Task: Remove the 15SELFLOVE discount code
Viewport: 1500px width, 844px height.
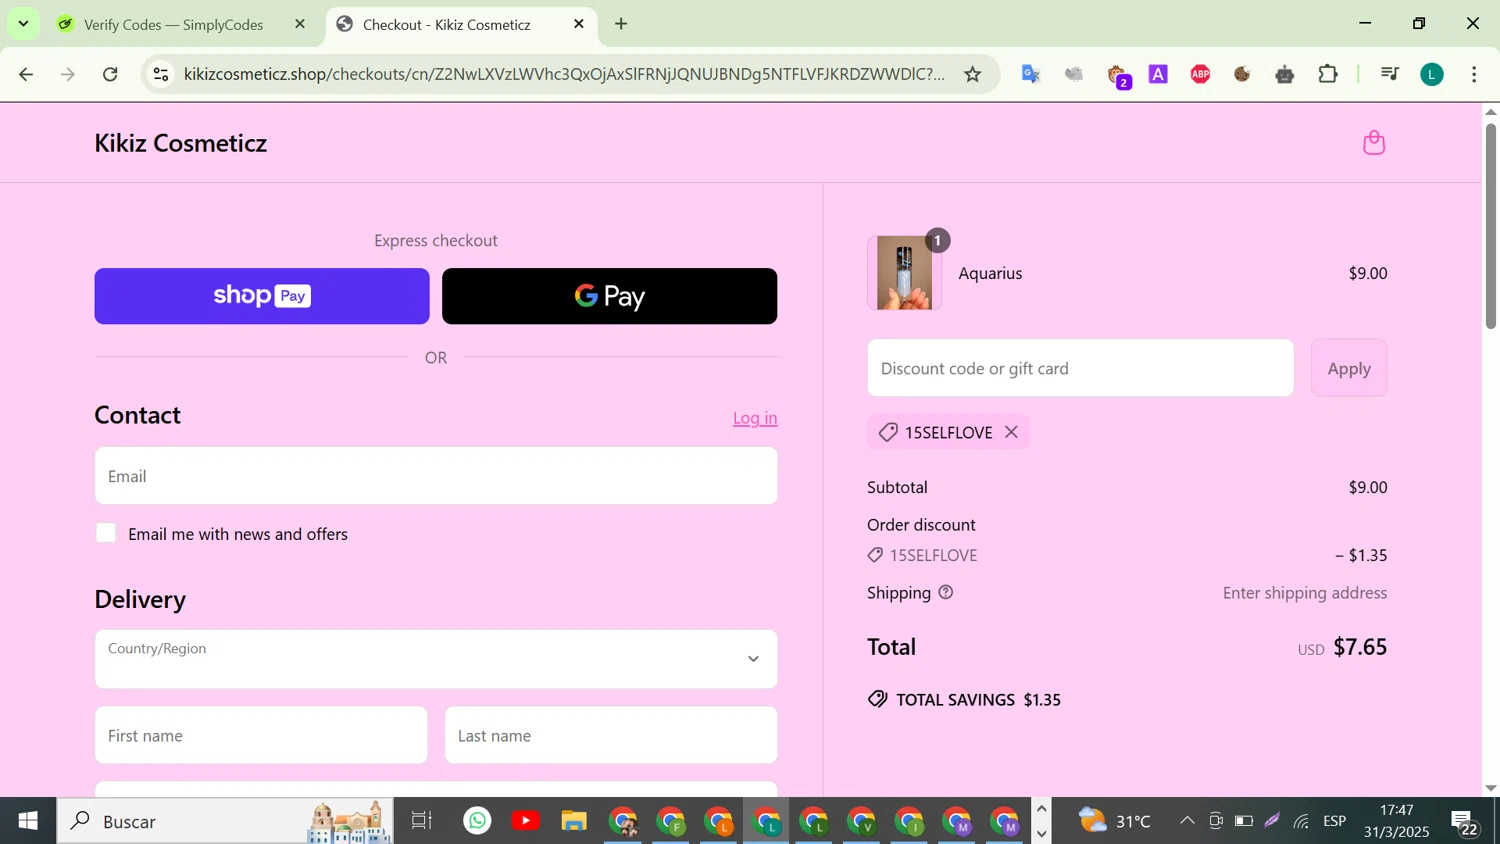Action: click(1011, 432)
